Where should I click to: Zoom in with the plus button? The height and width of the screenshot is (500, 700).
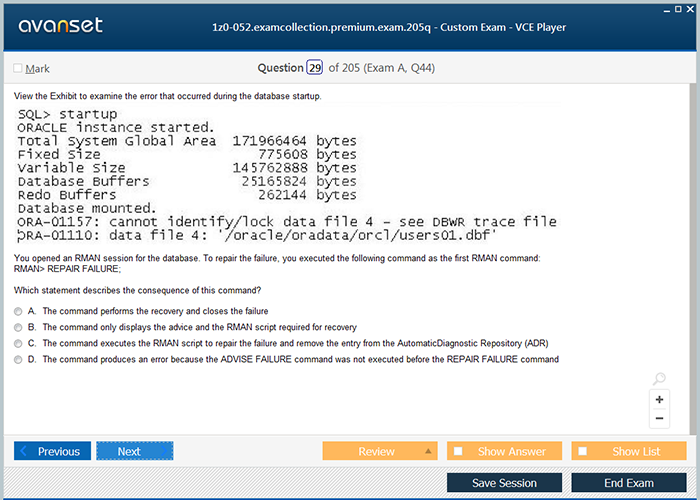(659, 399)
